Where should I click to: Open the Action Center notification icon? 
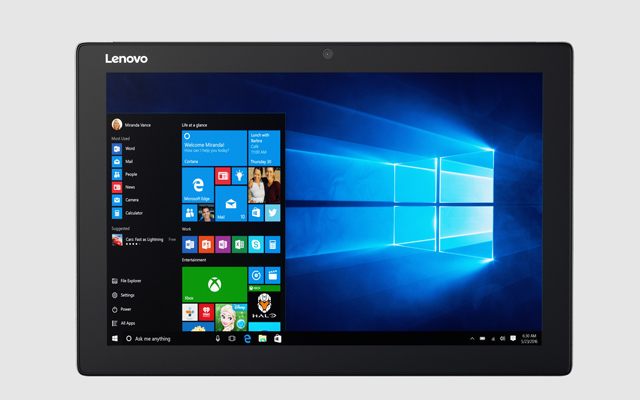(x=513, y=339)
